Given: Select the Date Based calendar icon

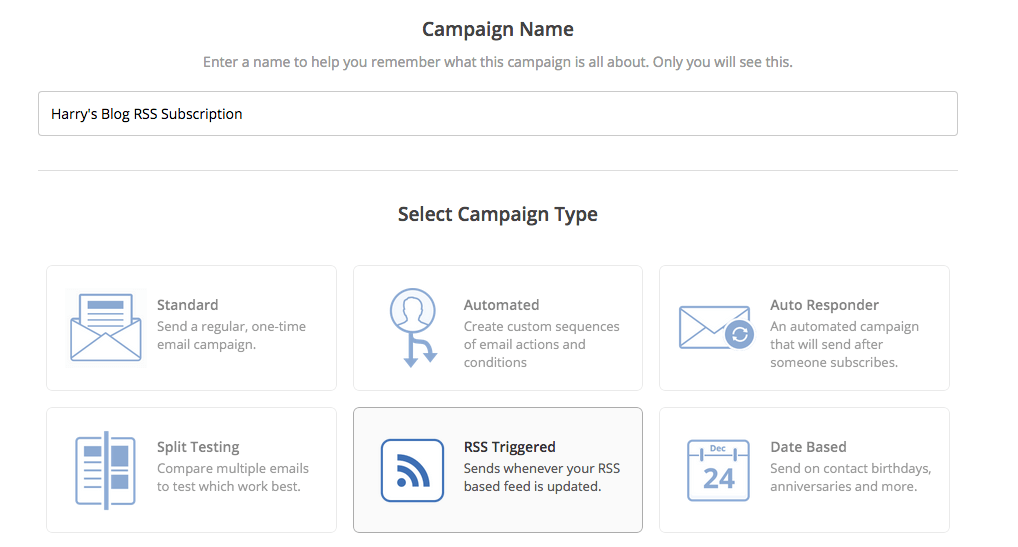Looking at the screenshot, I should (718, 470).
